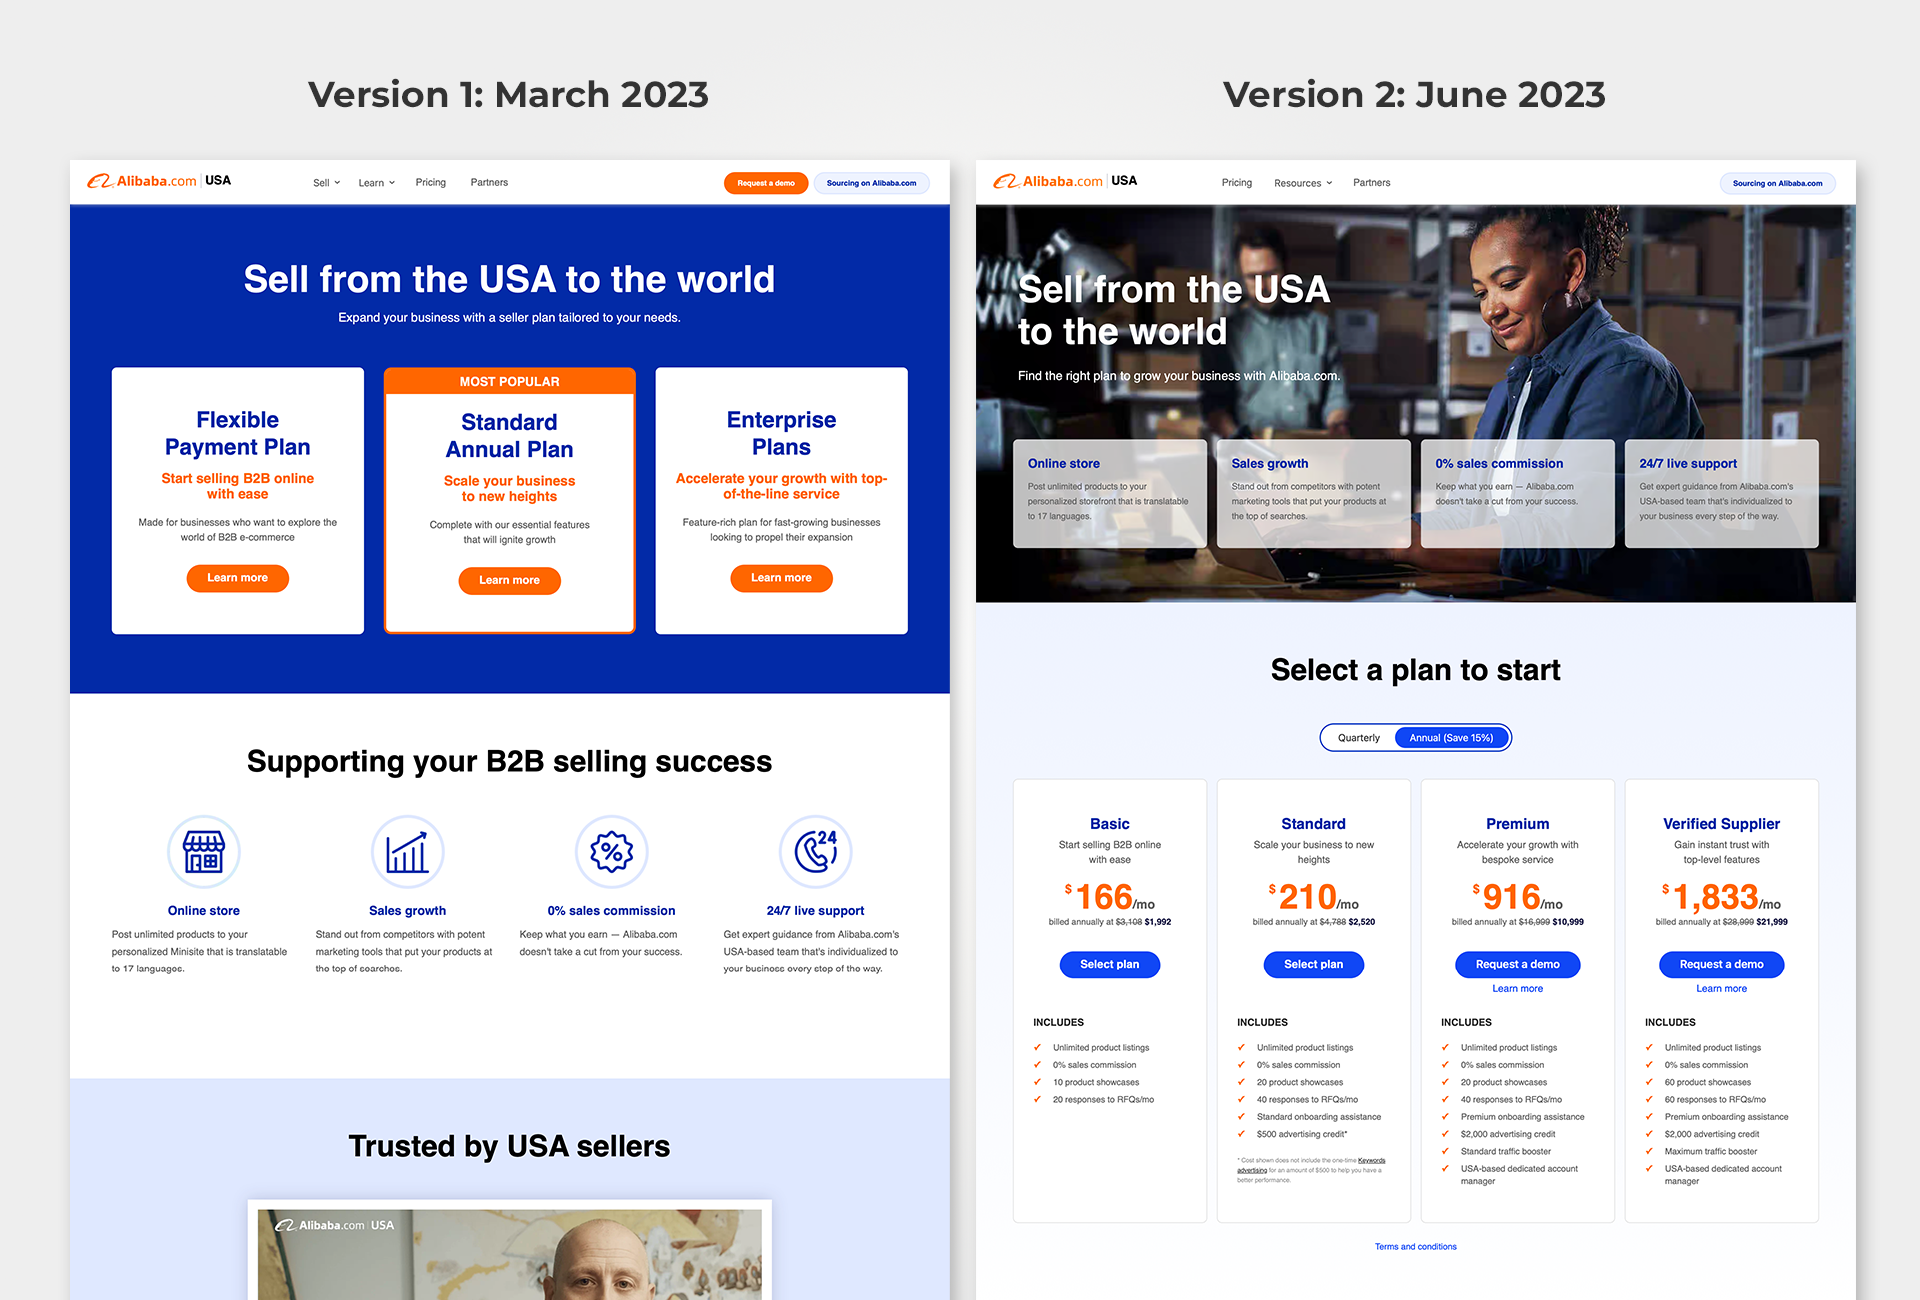Screen dimensions: 1920x1300
Task: Click the Online store hero card in Version 2
Action: tap(1110, 493)
